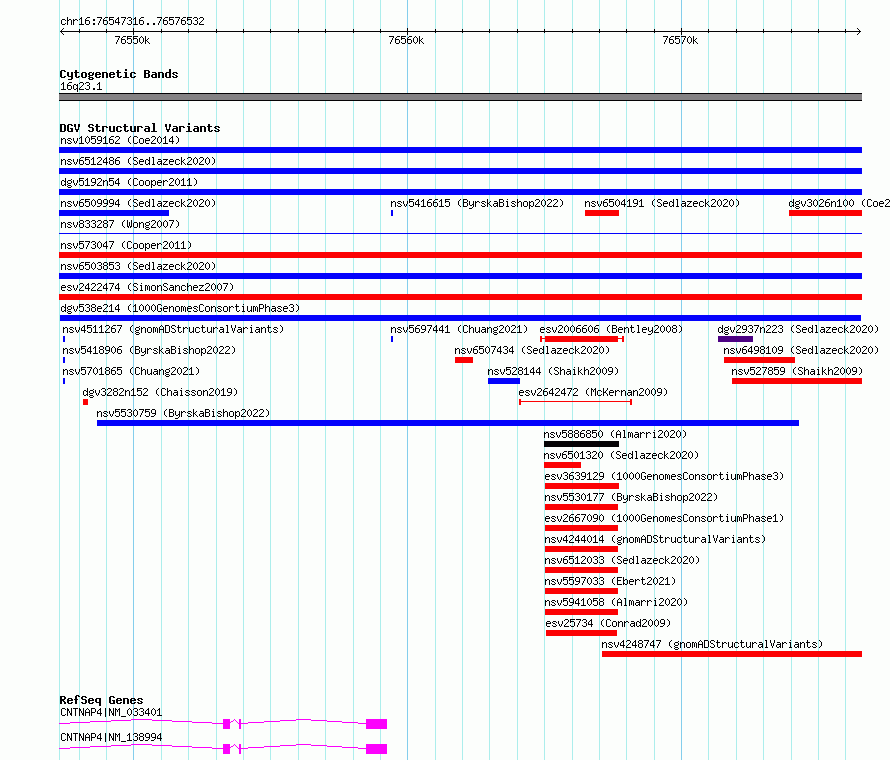
Task: Open the esv2006606 (Bentley2008) variant
Action: 611,329
